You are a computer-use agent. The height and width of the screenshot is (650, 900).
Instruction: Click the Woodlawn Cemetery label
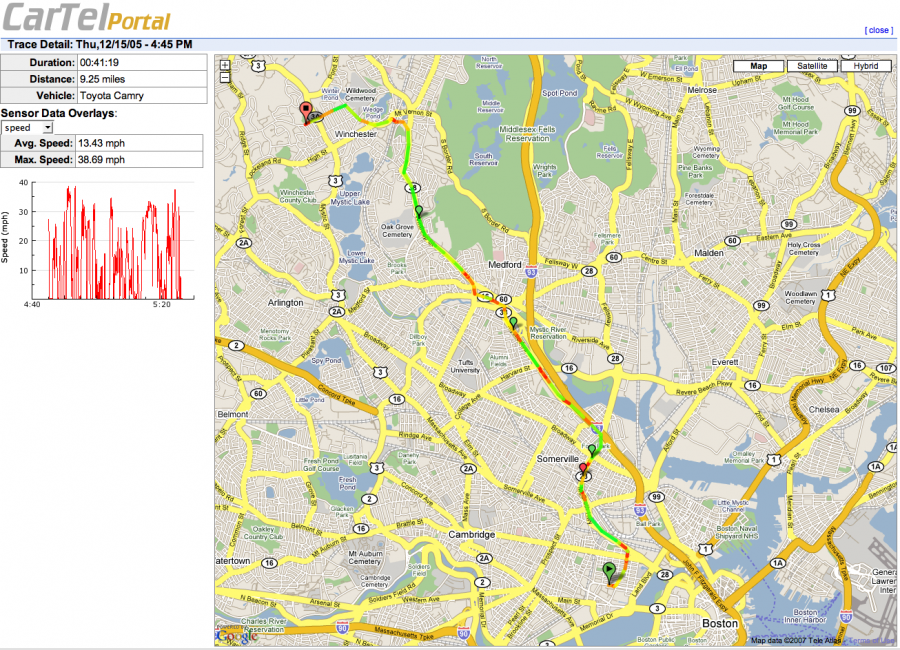click(800, 297)
